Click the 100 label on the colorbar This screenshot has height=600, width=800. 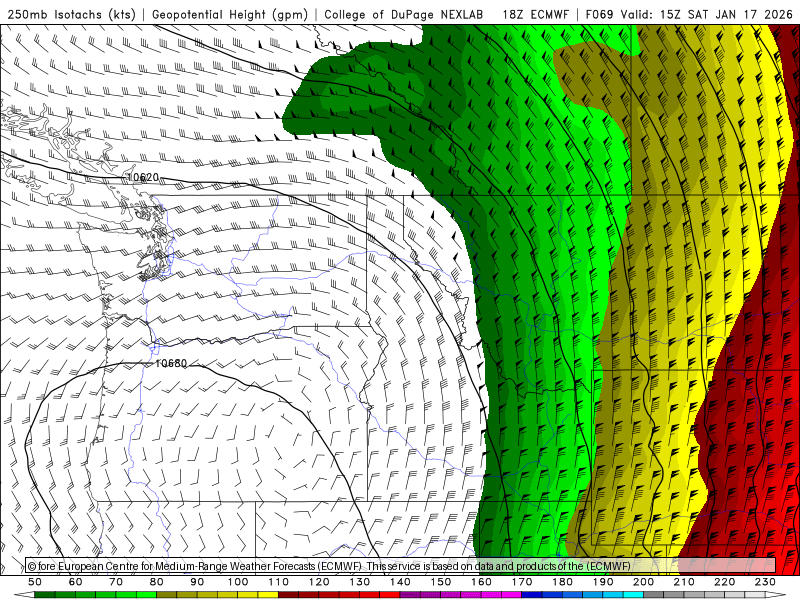coord(238,582)
